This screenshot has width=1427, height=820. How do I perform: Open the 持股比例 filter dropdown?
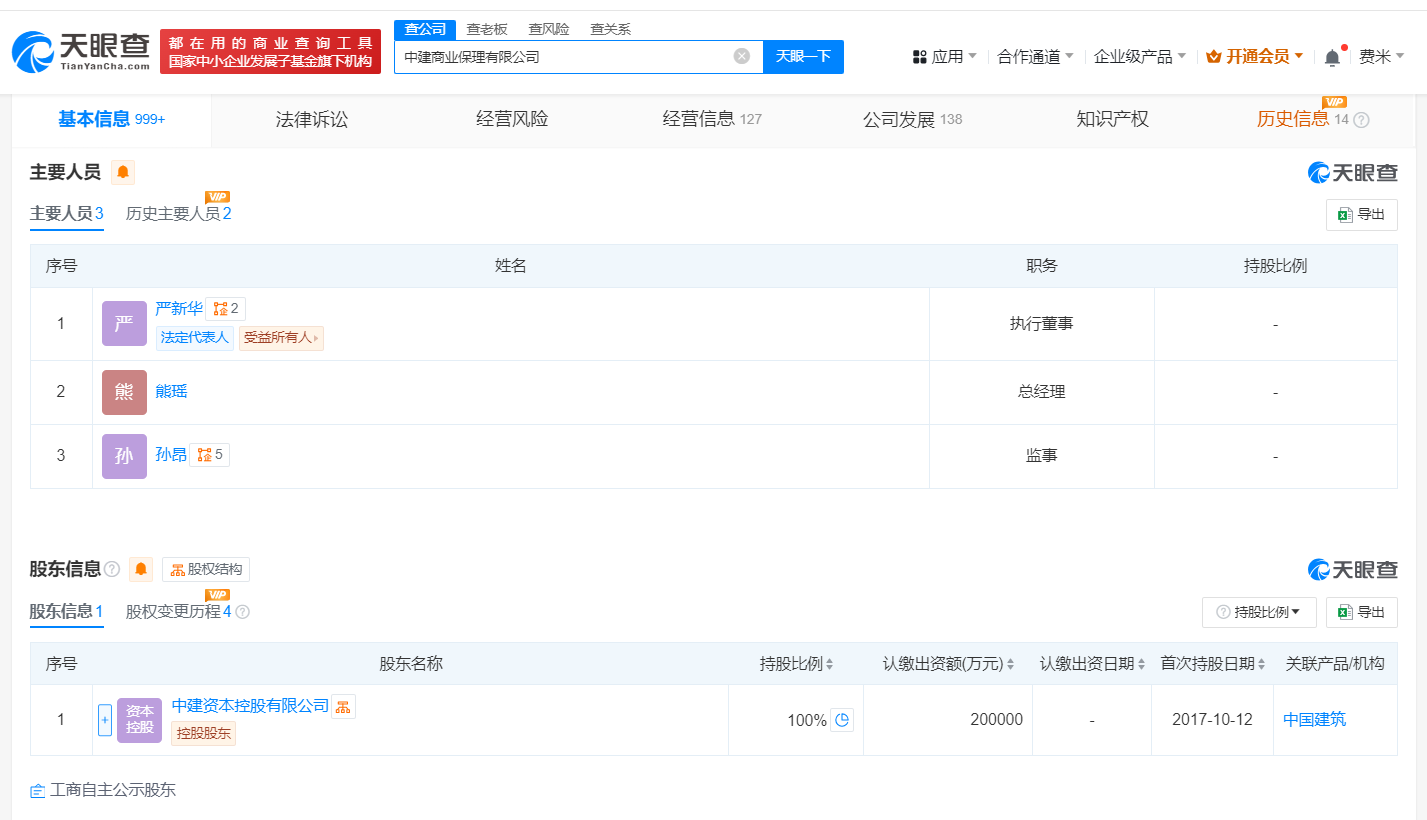pos(1259,612)
